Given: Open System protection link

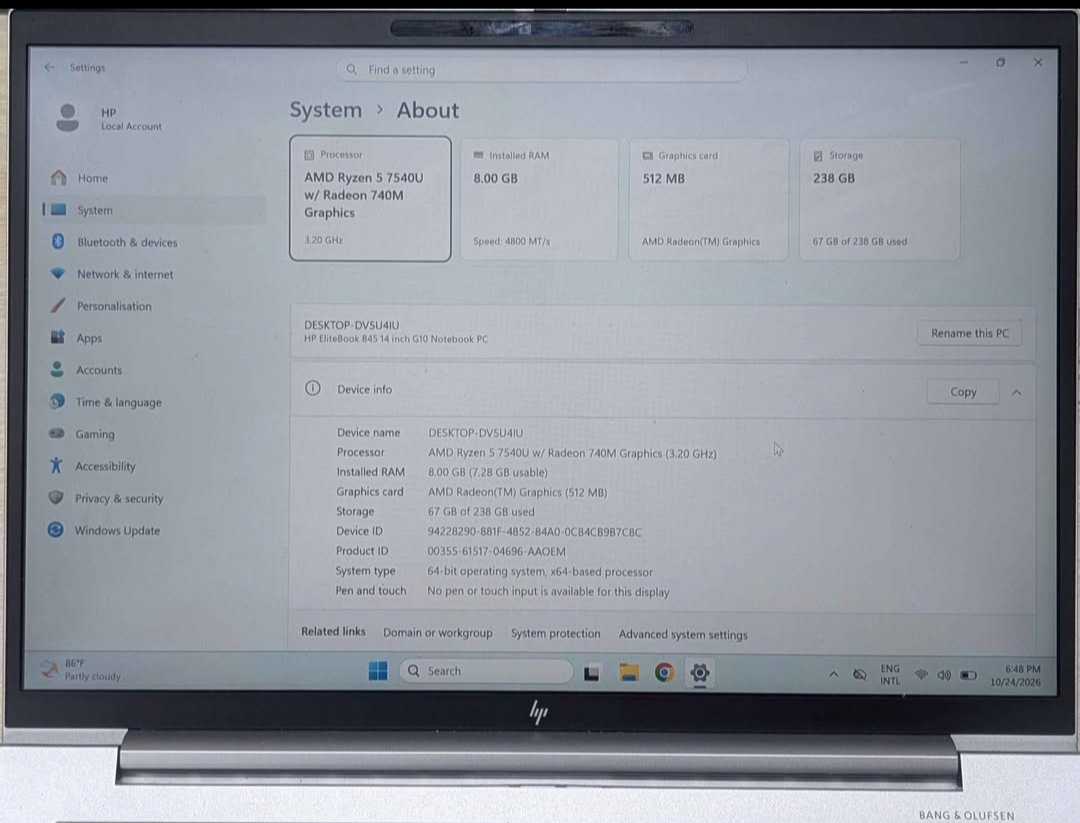Looking at the screenshot, I should point(556,634).
